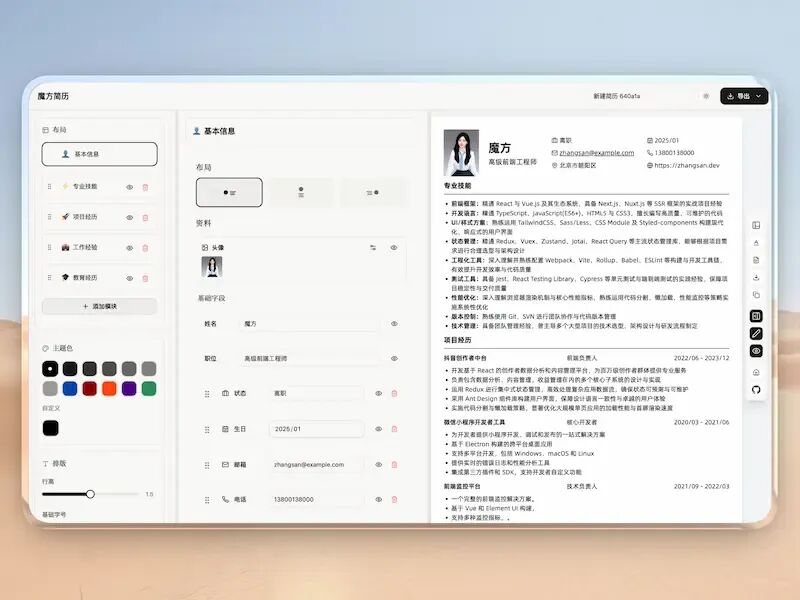Click the 行高 line height slider handle
Viewport: 800px width, 600px height.
coord(90,494)
